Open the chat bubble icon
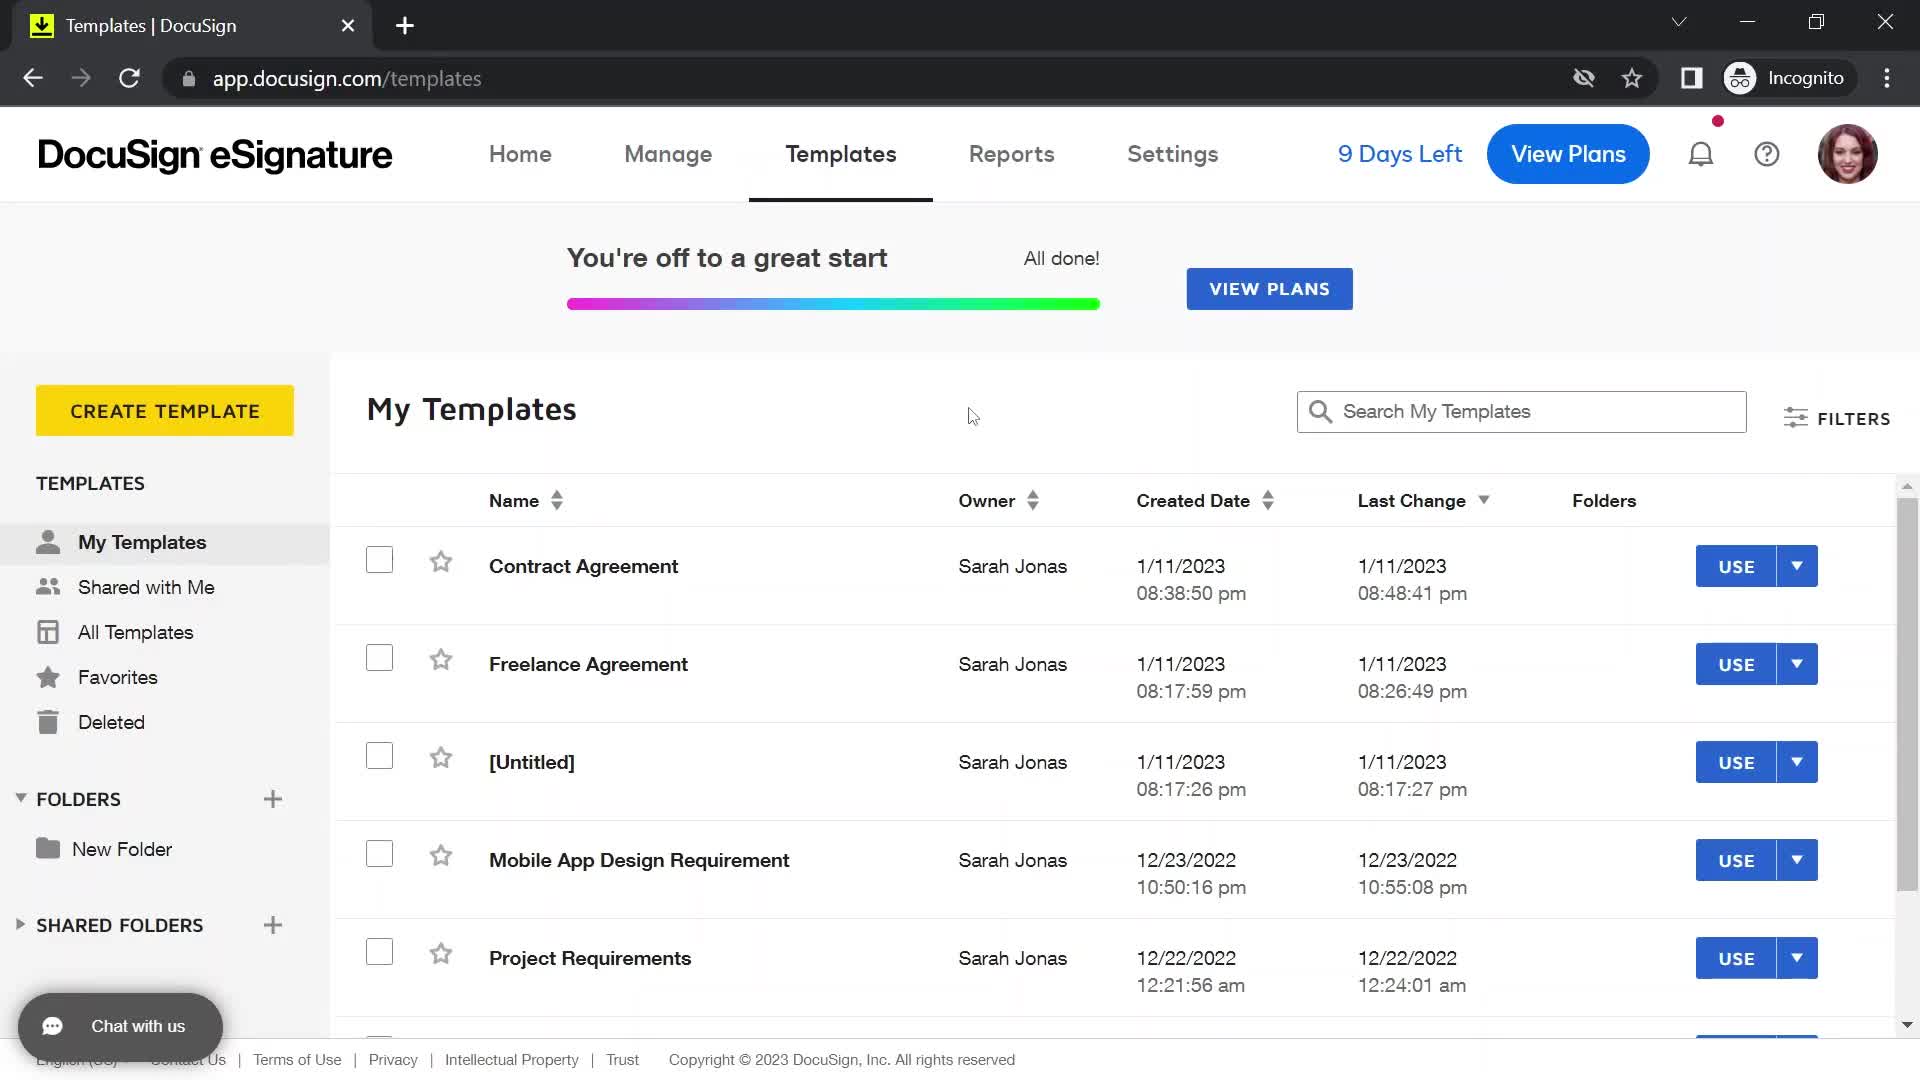 [x=53, y=1026]
